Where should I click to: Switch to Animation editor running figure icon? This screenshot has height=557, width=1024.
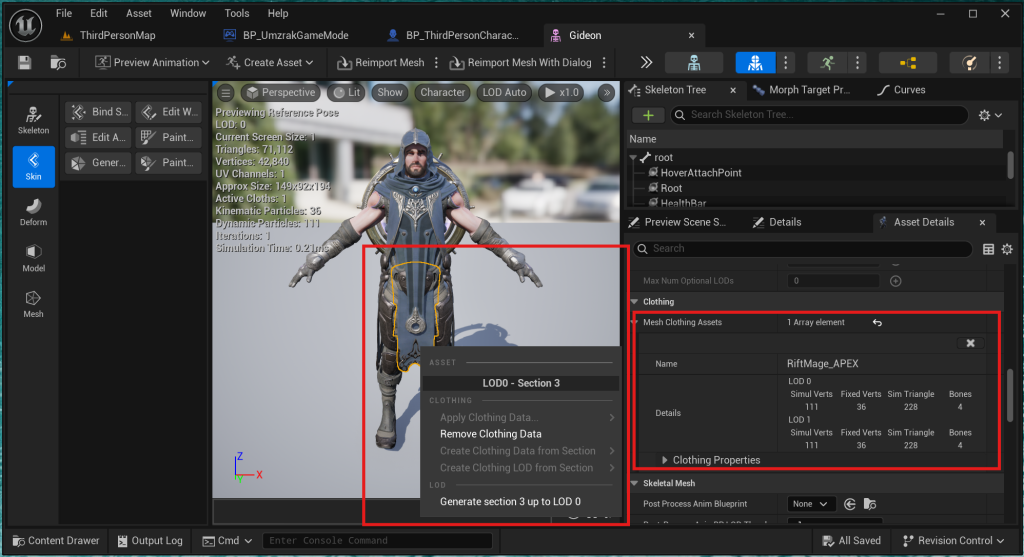[827, 63]
